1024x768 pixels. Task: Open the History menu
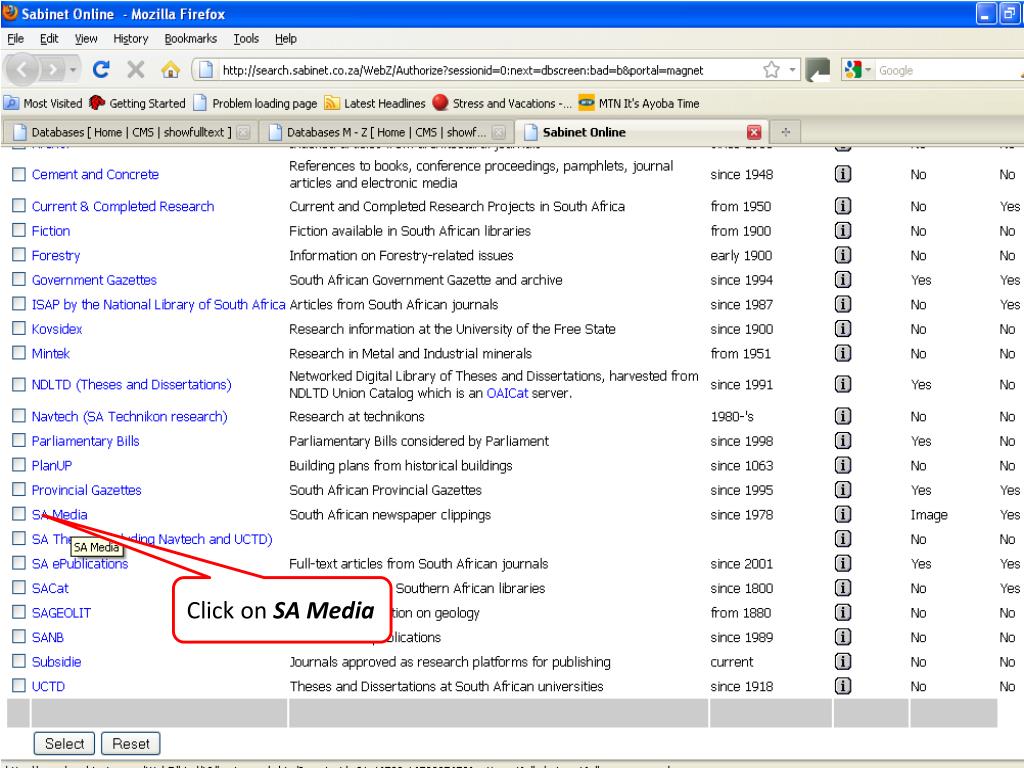pos(131,39)
